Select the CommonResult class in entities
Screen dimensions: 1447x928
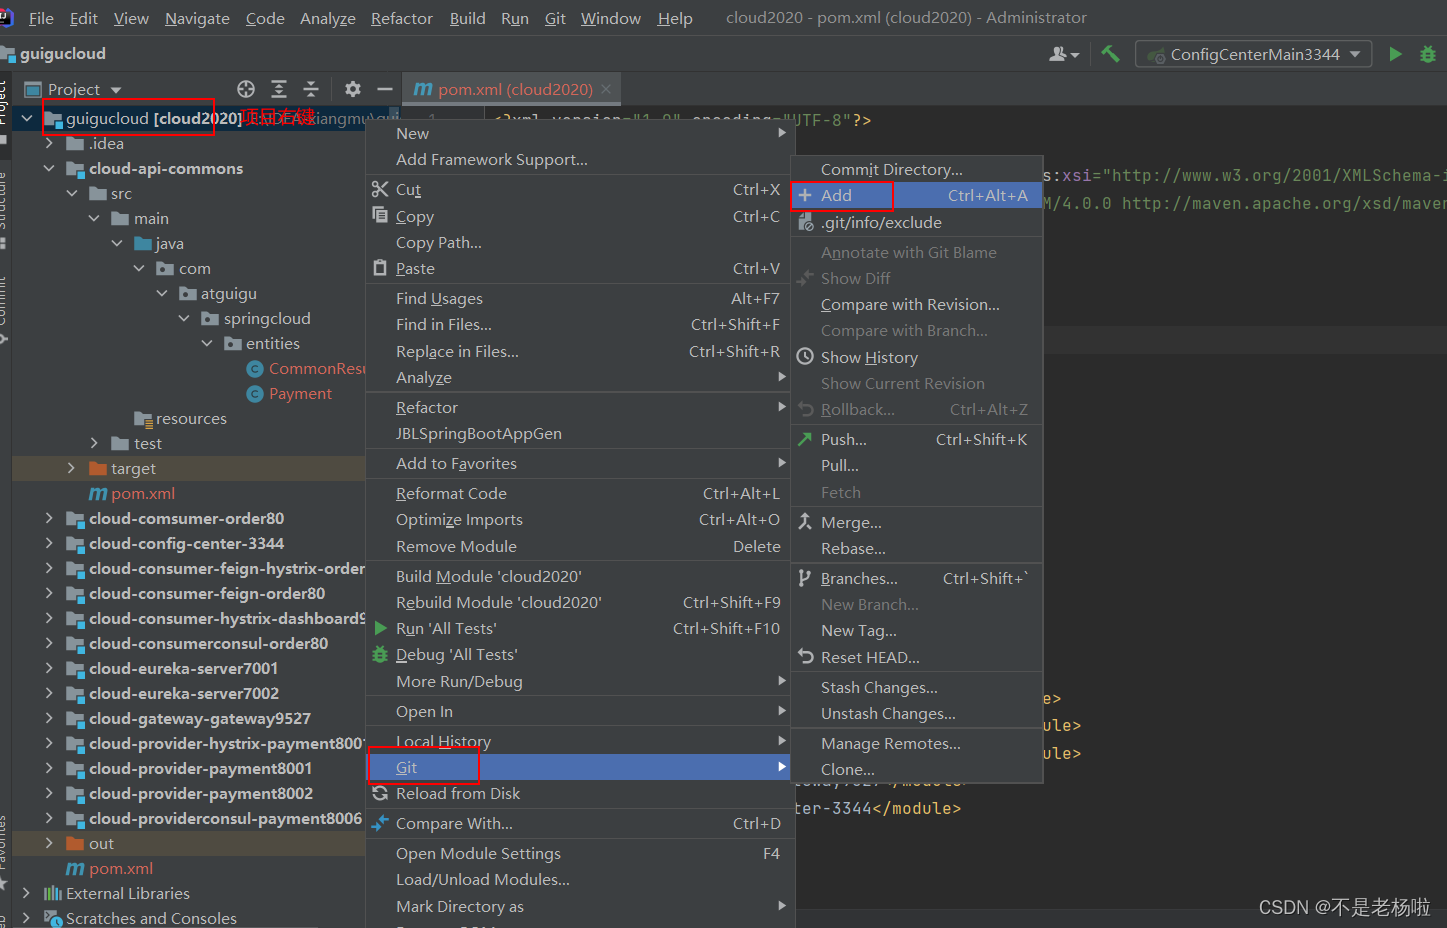(316, 368)
